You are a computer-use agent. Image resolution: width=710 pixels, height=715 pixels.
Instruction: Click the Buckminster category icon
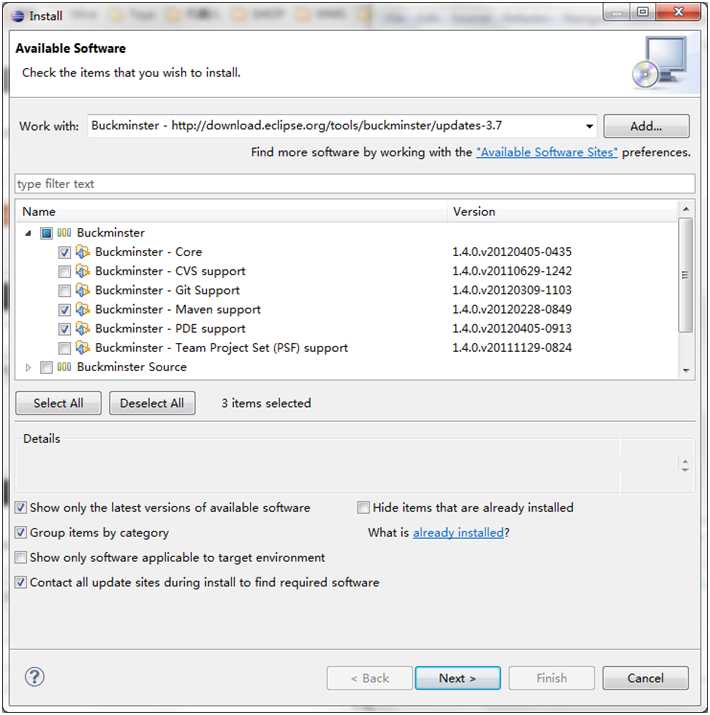click(64, 233)
